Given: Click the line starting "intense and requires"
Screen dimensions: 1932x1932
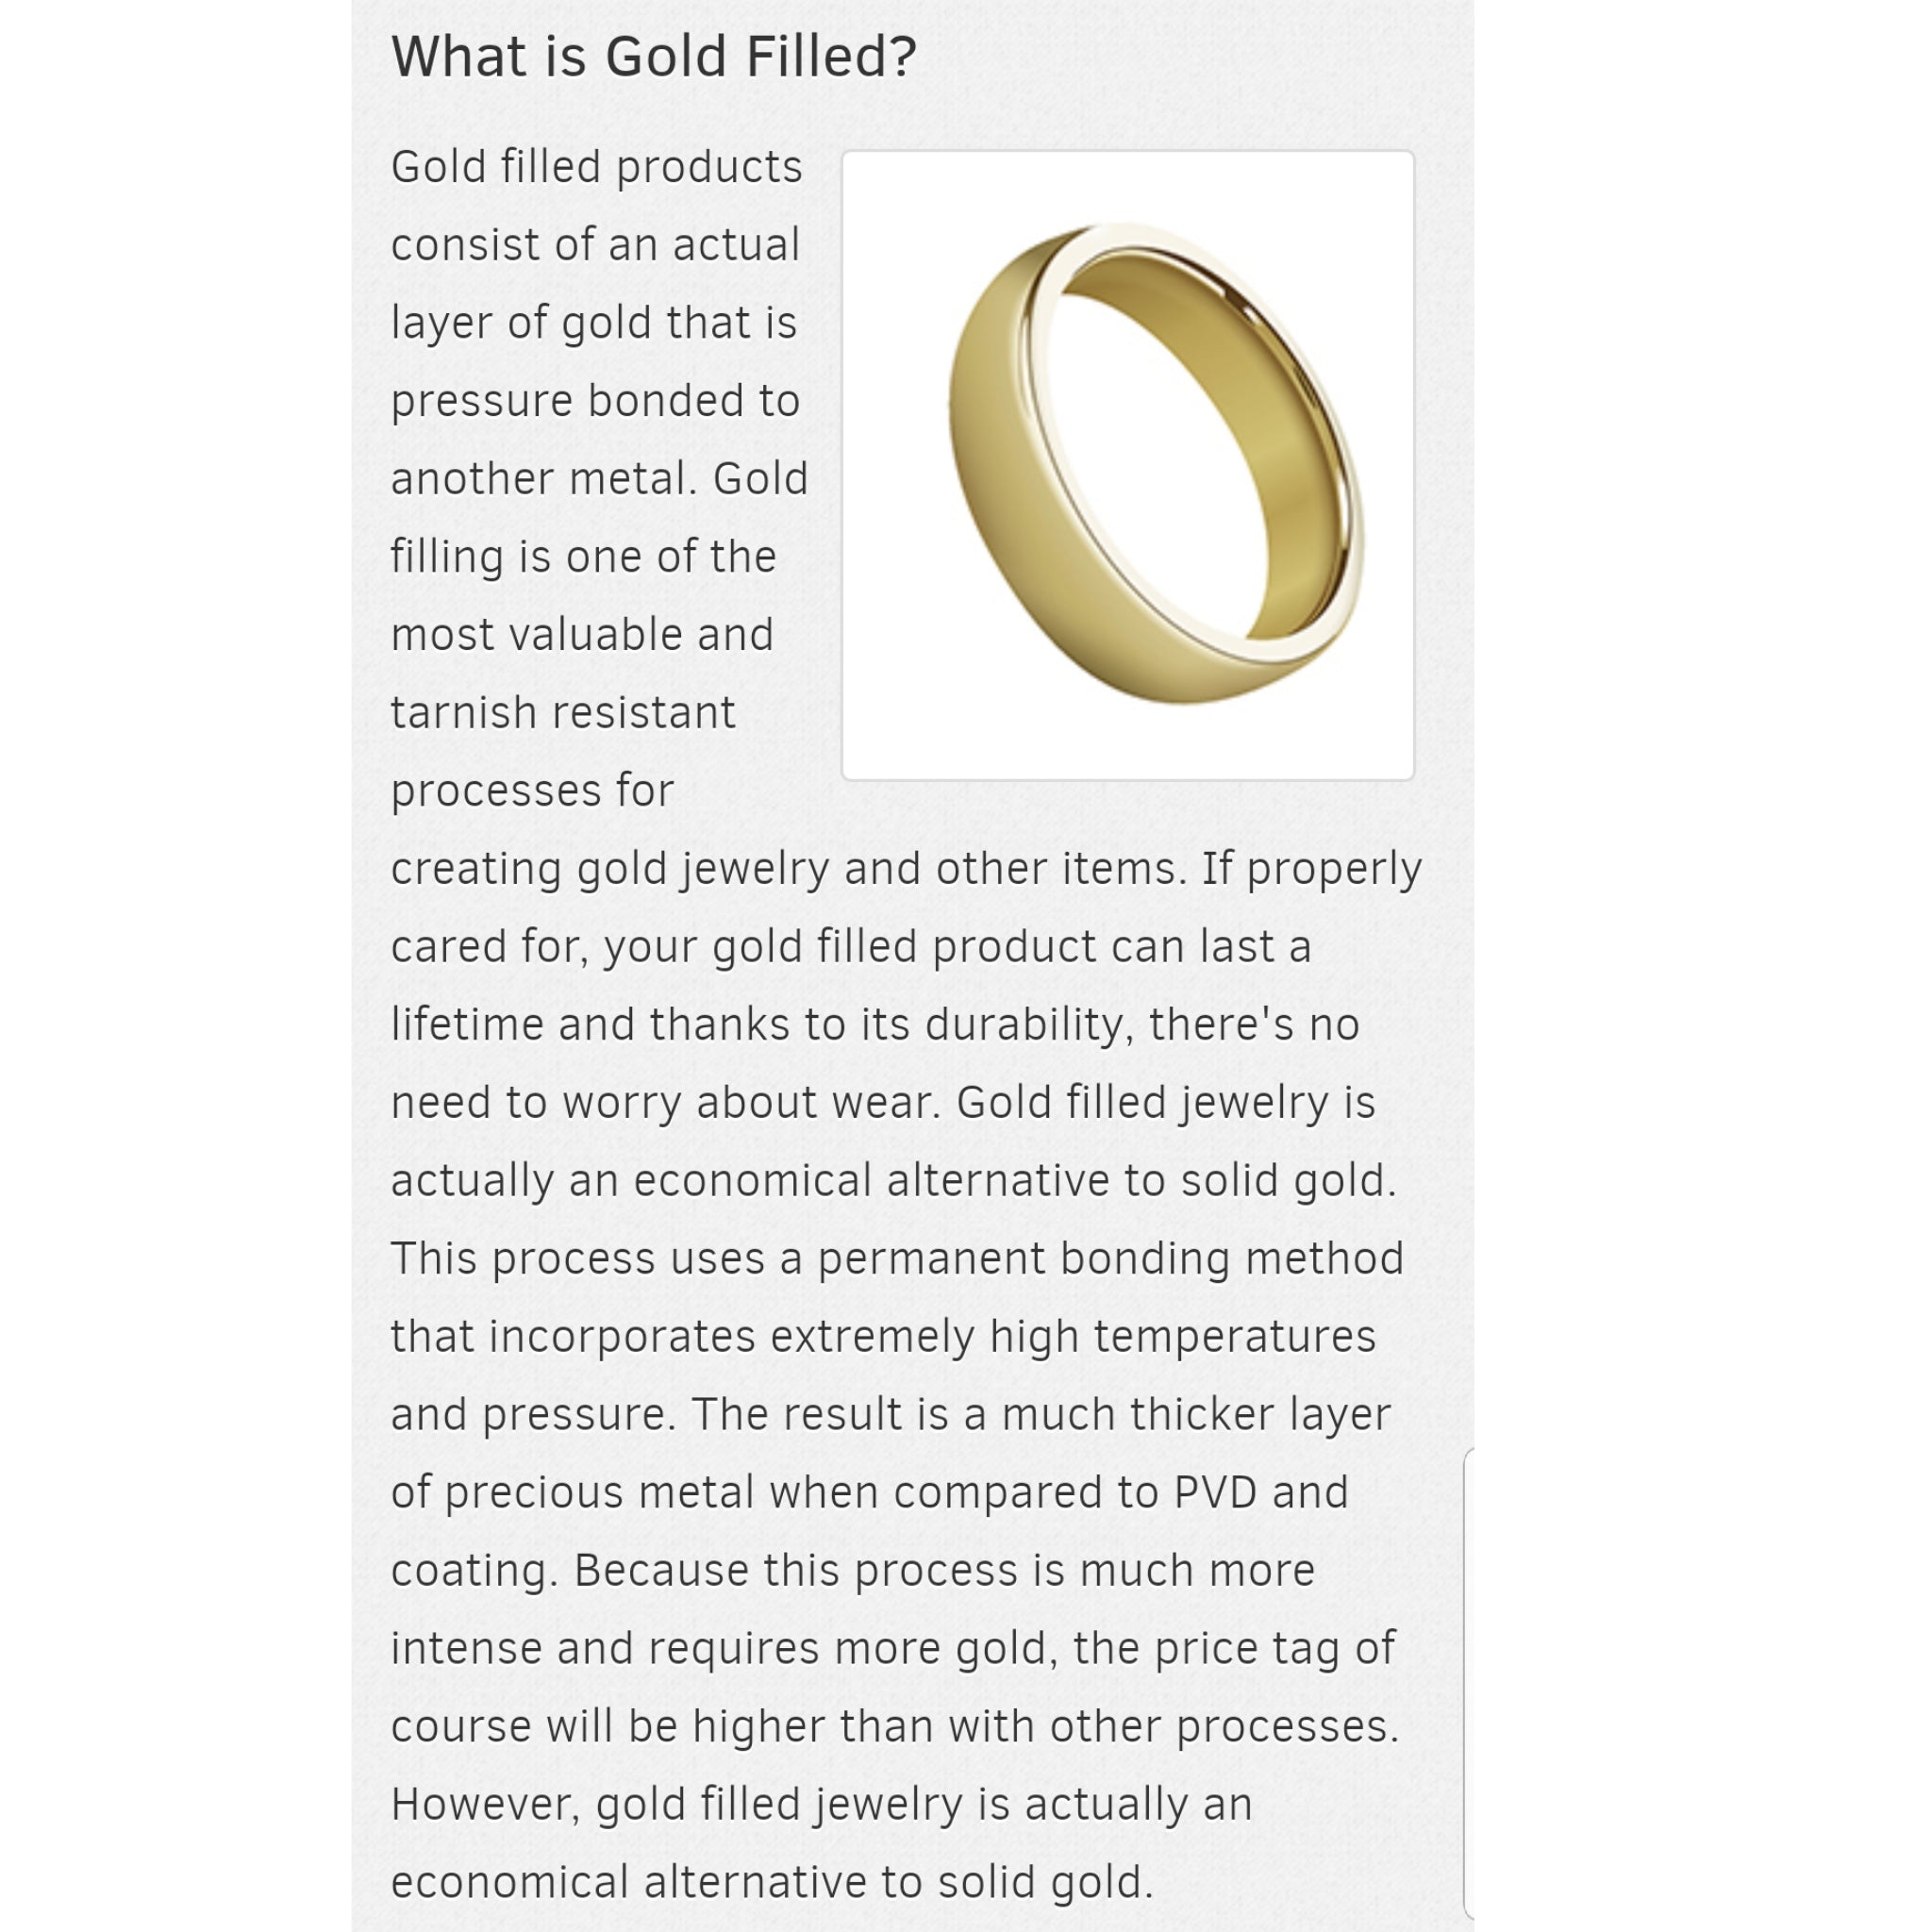Looking at the screenshot, I should point(892,1649).
